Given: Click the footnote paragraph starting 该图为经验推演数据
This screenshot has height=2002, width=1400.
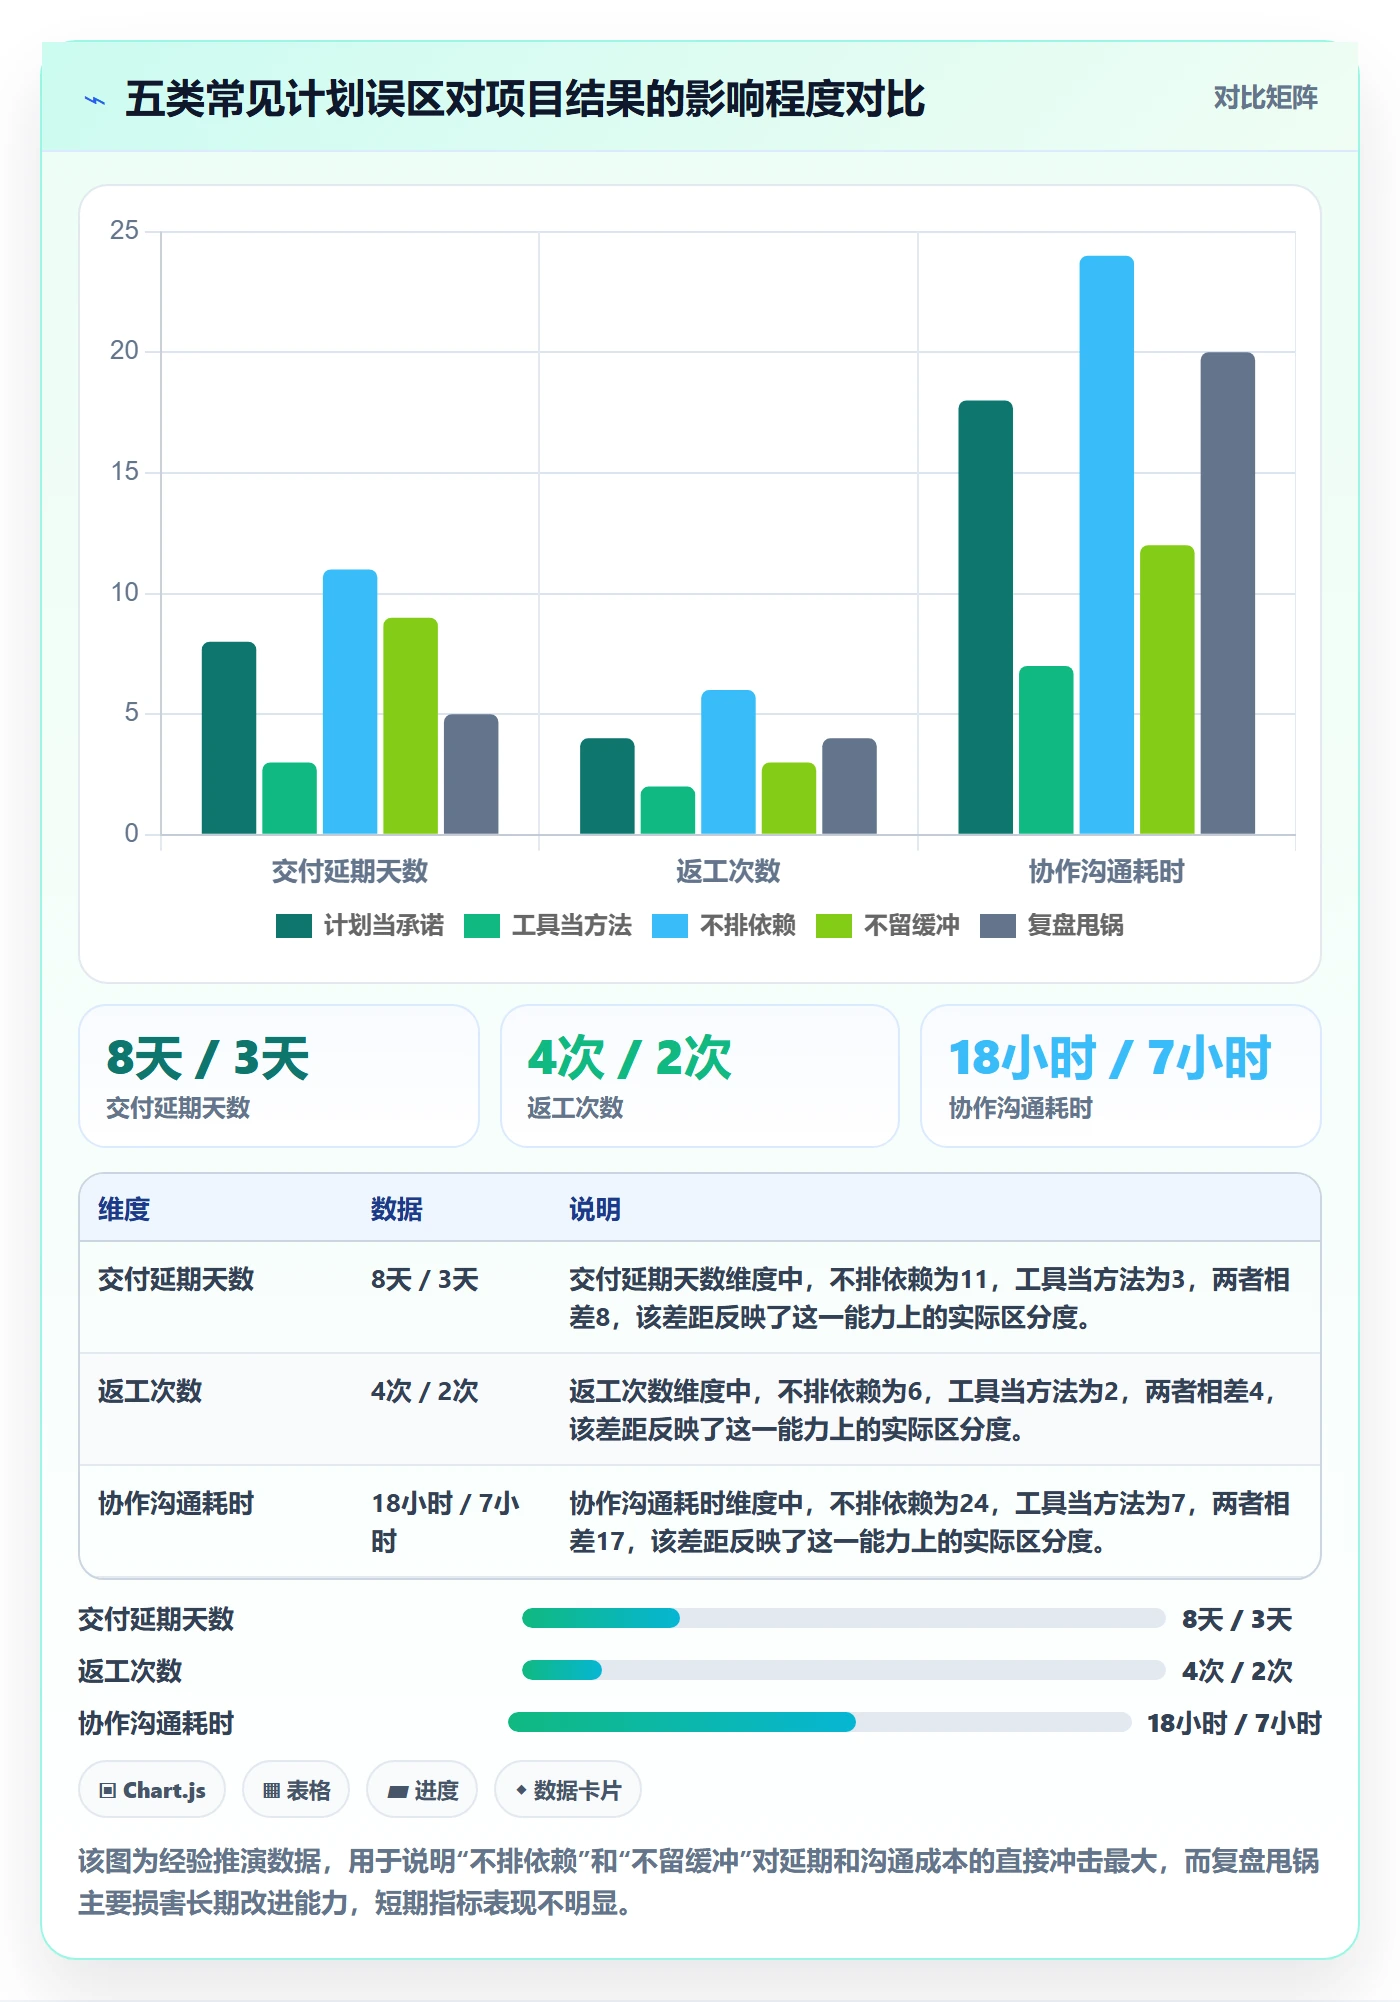Looking at the screenshot, I should [699, 1882].
